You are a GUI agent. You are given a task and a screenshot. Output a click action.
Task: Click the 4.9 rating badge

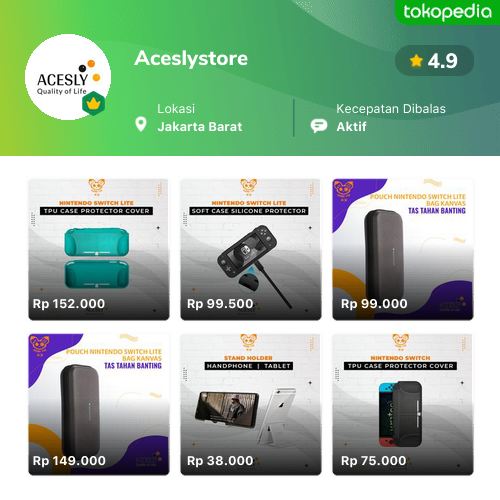[434, 61]
